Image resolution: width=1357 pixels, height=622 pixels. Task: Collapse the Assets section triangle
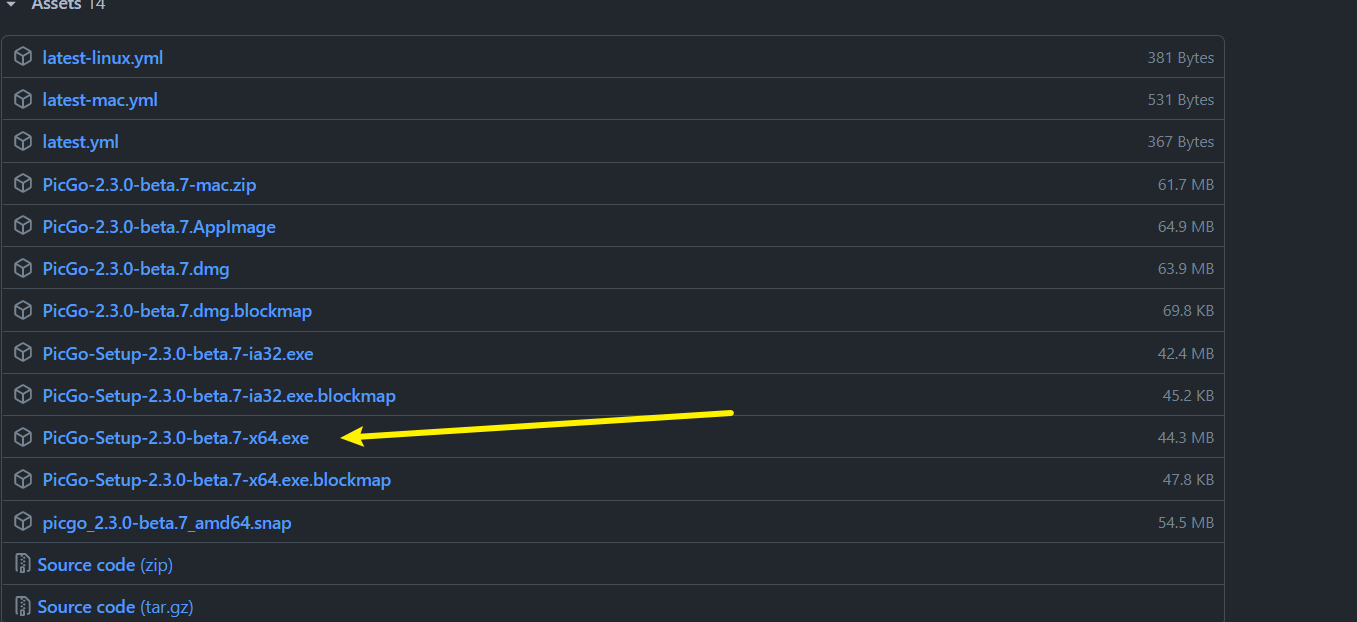pos(11,4)
